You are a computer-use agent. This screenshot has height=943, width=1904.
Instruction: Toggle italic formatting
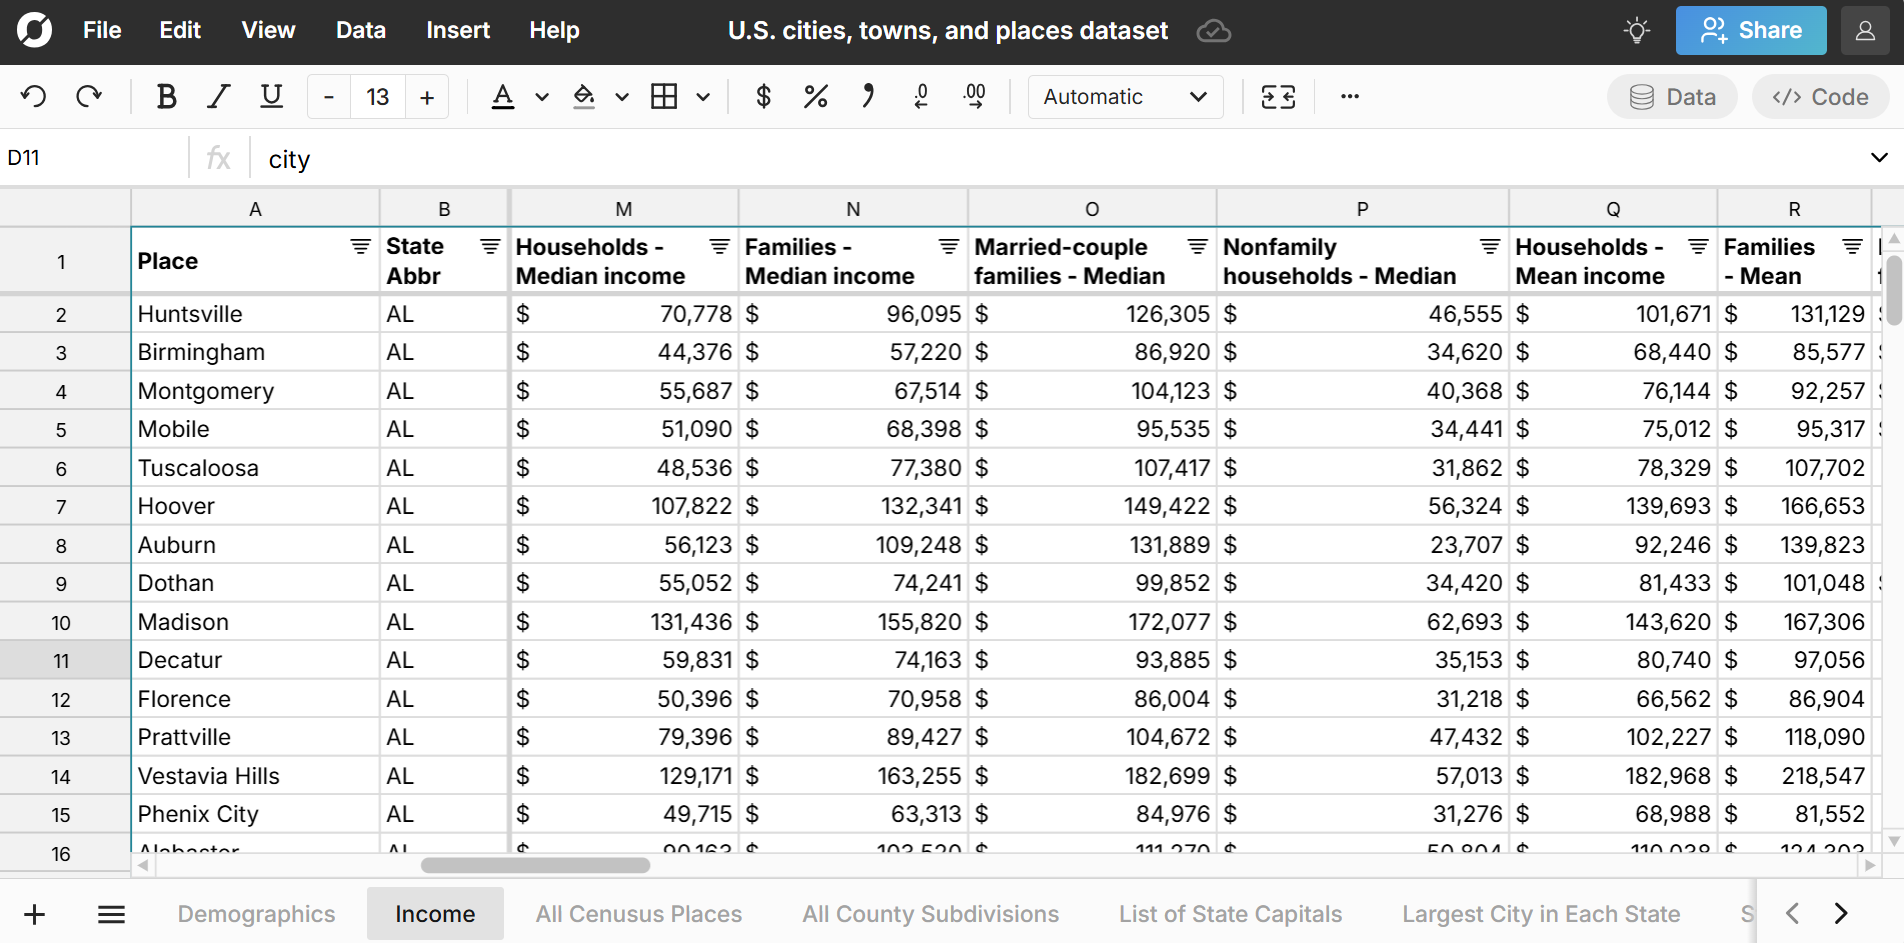(218, 96)
